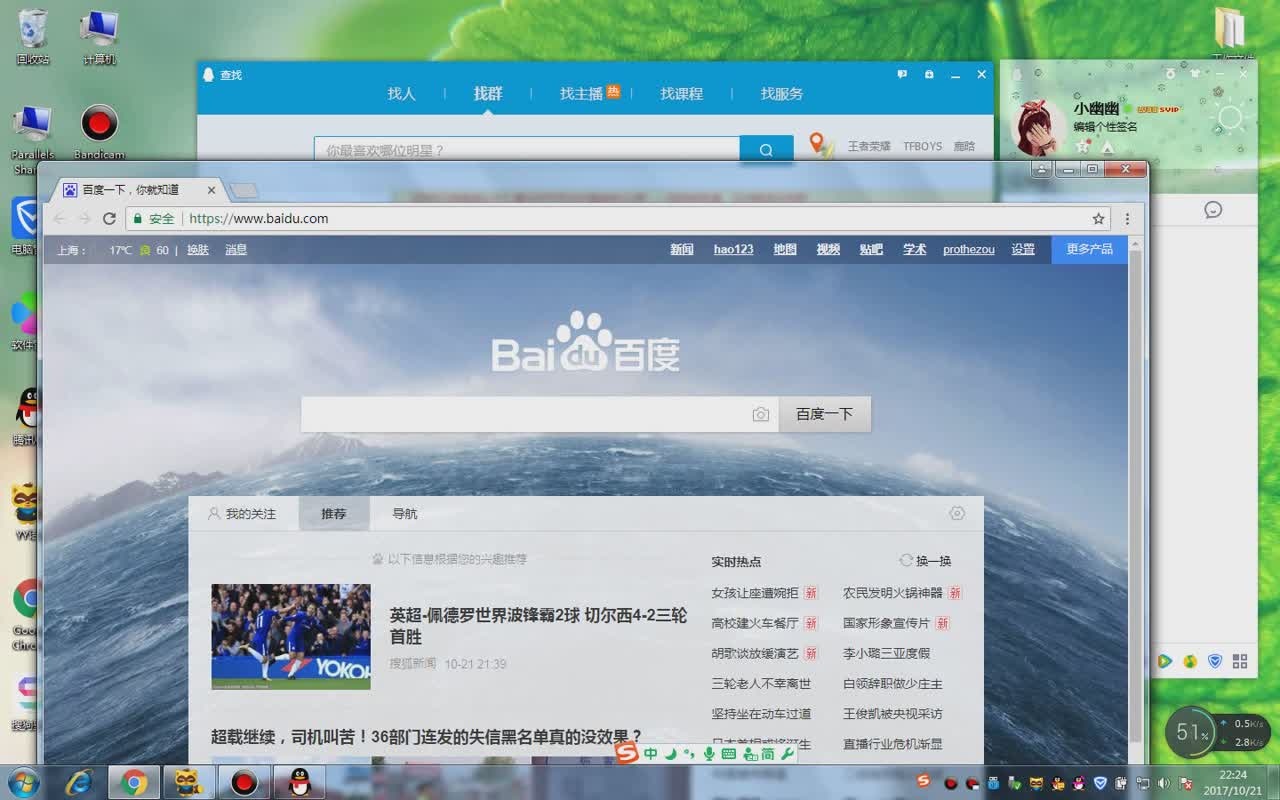1280x800 pixels.
Task: Open the 设置 link
Action: coord(1023,249)
